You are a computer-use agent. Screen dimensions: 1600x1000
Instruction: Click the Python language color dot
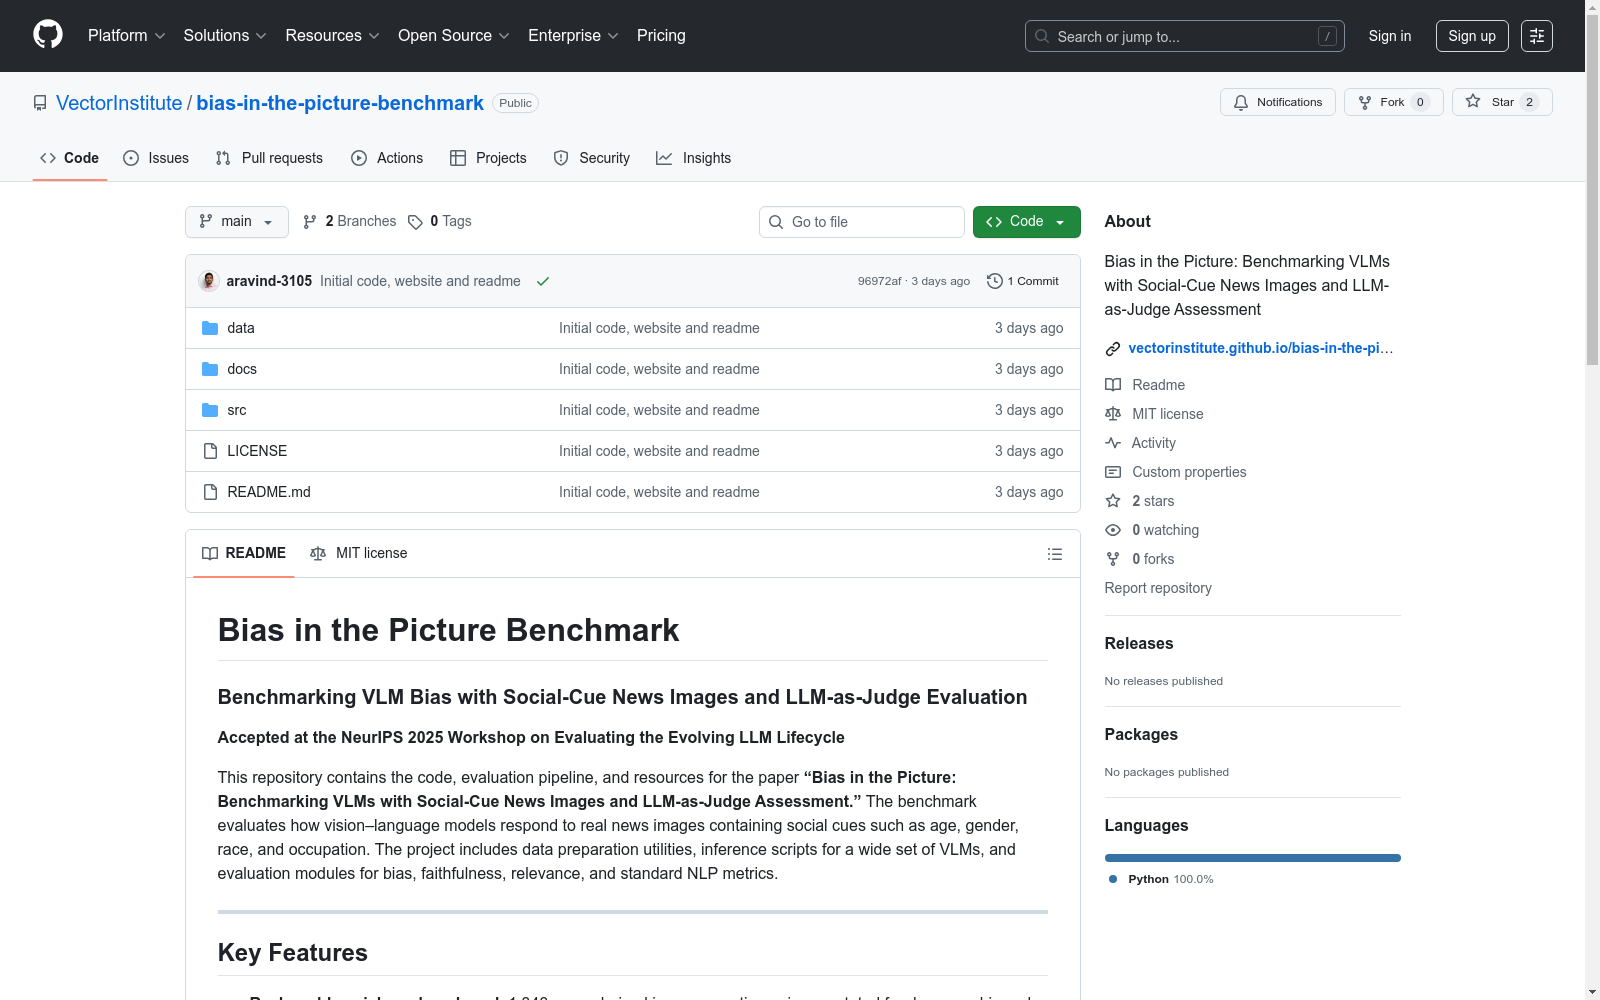click(x=1113, y=879)
